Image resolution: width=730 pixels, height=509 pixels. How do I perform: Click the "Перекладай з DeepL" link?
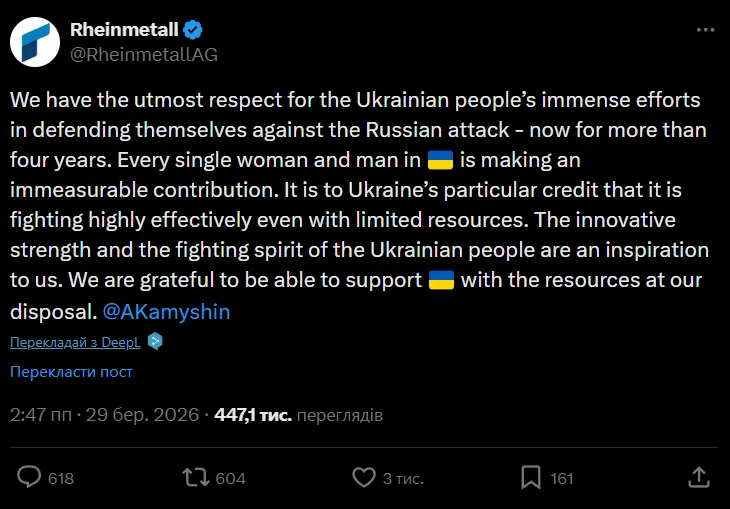(x=76, y=342)
